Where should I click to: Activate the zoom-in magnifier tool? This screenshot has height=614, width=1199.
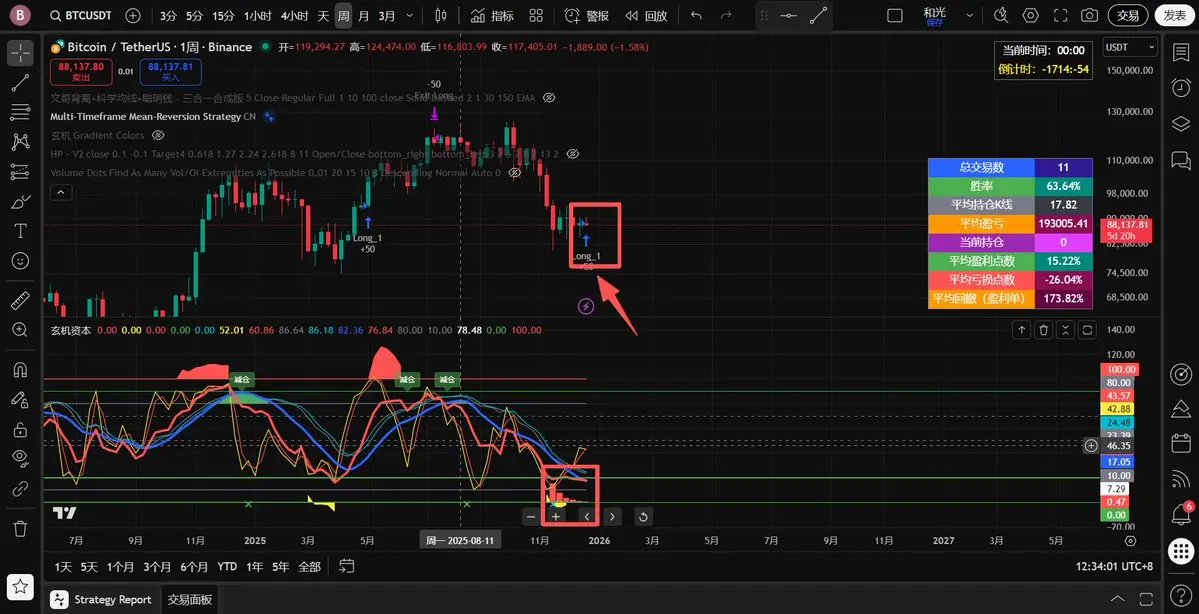(x=21, y=330)
